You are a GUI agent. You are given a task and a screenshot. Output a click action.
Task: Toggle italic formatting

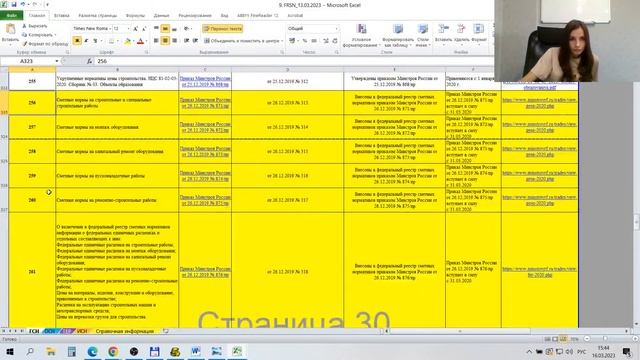point(86,41)
